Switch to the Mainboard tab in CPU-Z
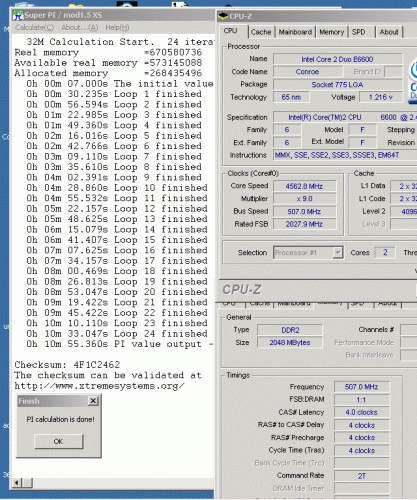Viewport: 417px width, 500px height. tap(295, 32)
